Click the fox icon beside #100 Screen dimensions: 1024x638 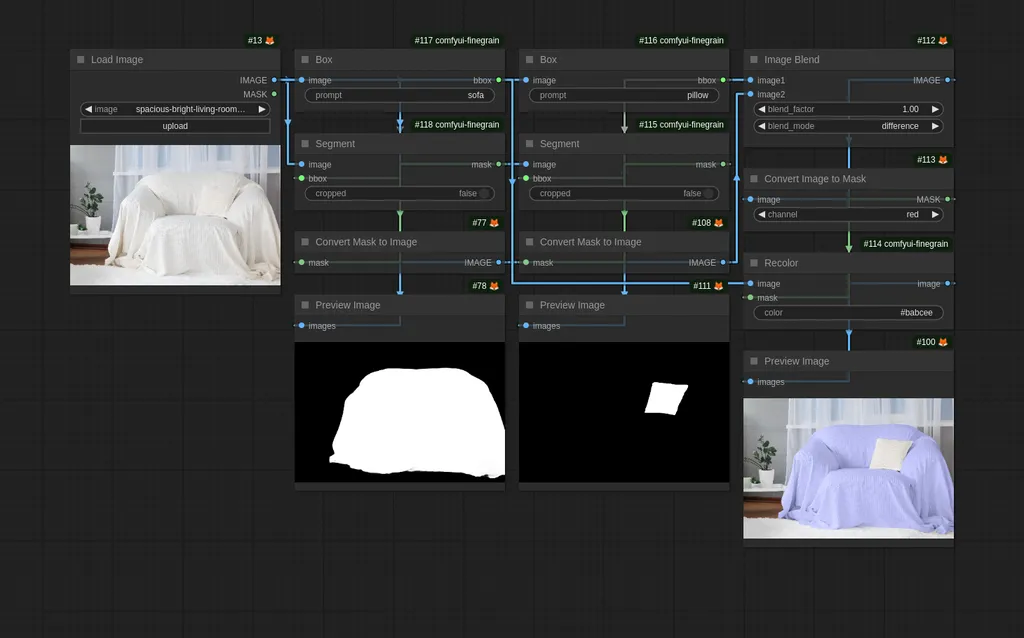(x=945, y=340)
